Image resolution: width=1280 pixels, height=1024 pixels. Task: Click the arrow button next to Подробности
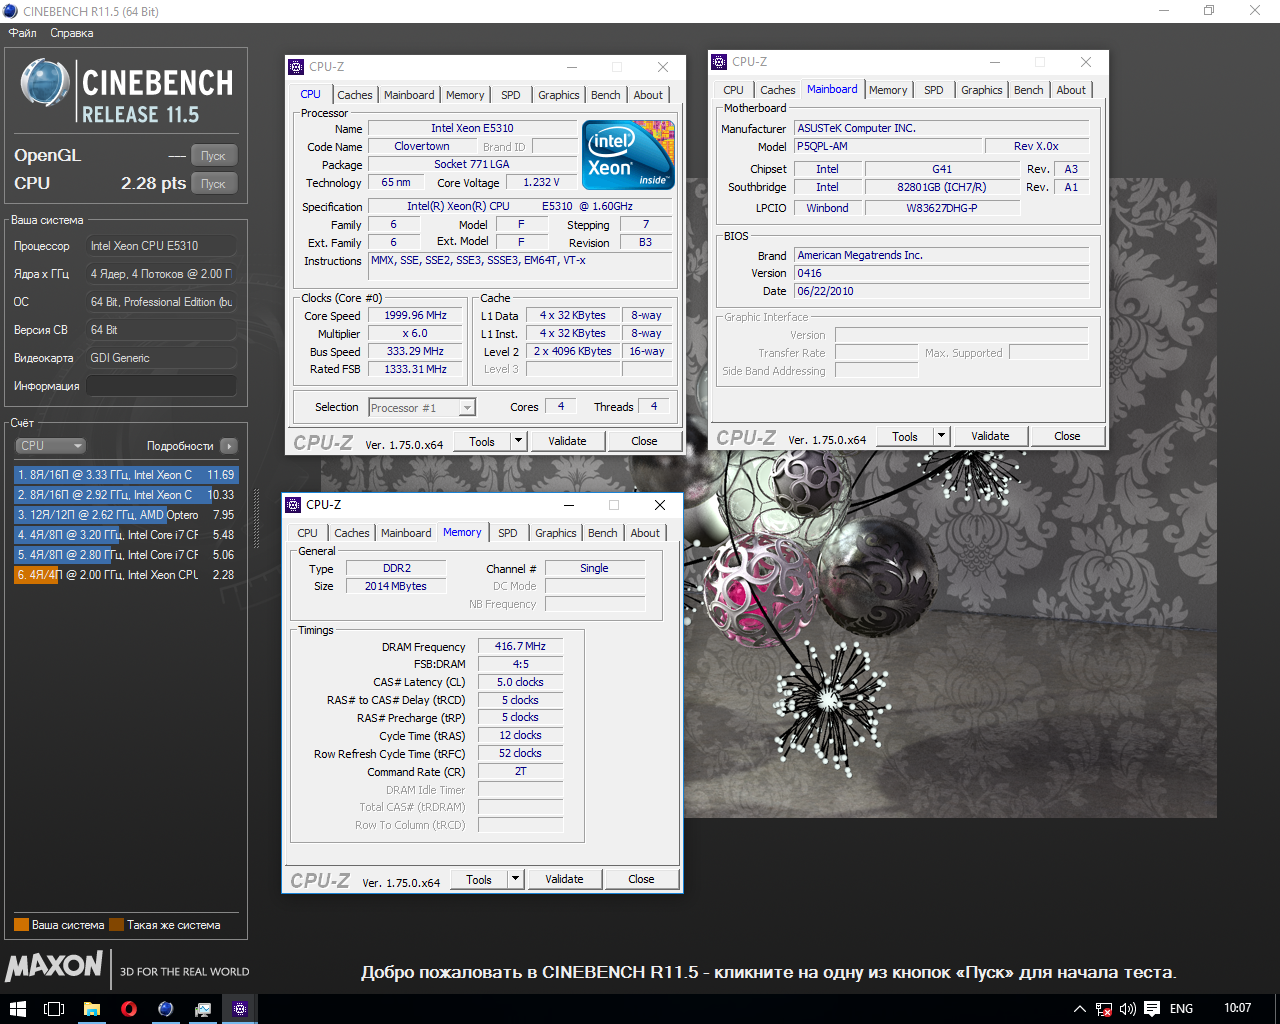229,446
